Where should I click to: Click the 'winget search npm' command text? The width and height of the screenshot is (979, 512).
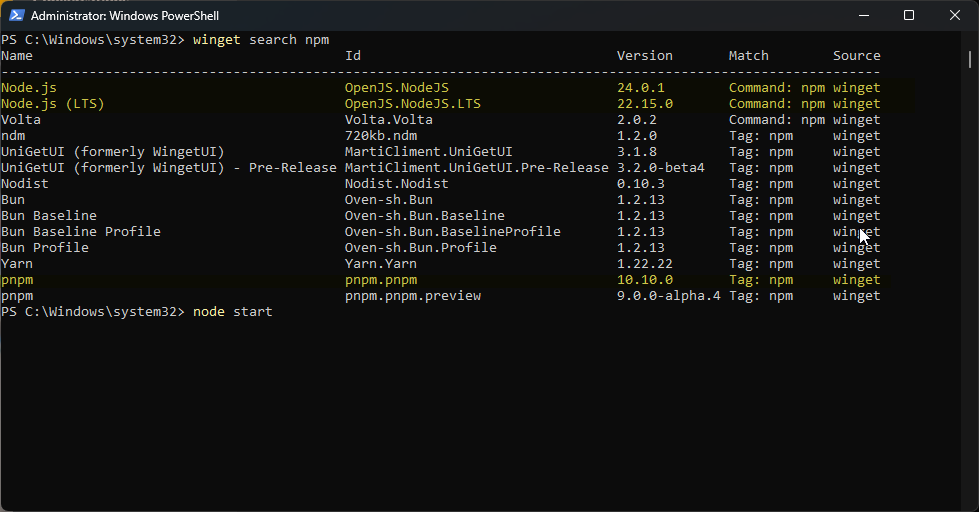tap(261, 40)
